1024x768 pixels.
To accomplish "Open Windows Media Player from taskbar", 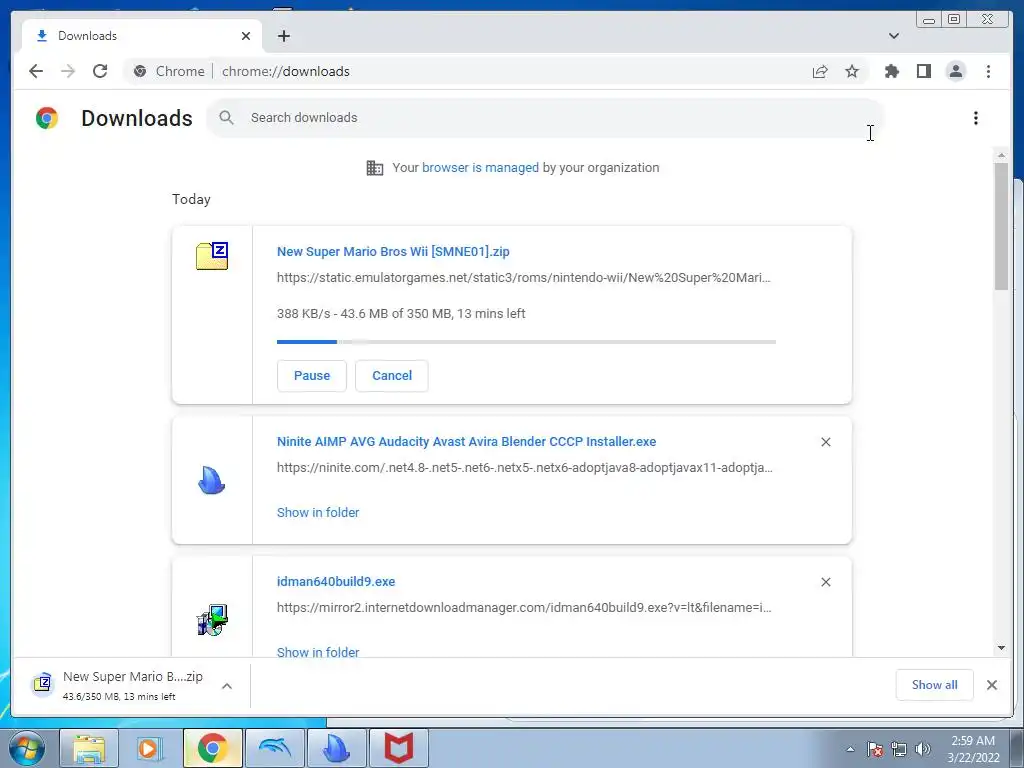I will click(x=150, y=748).
